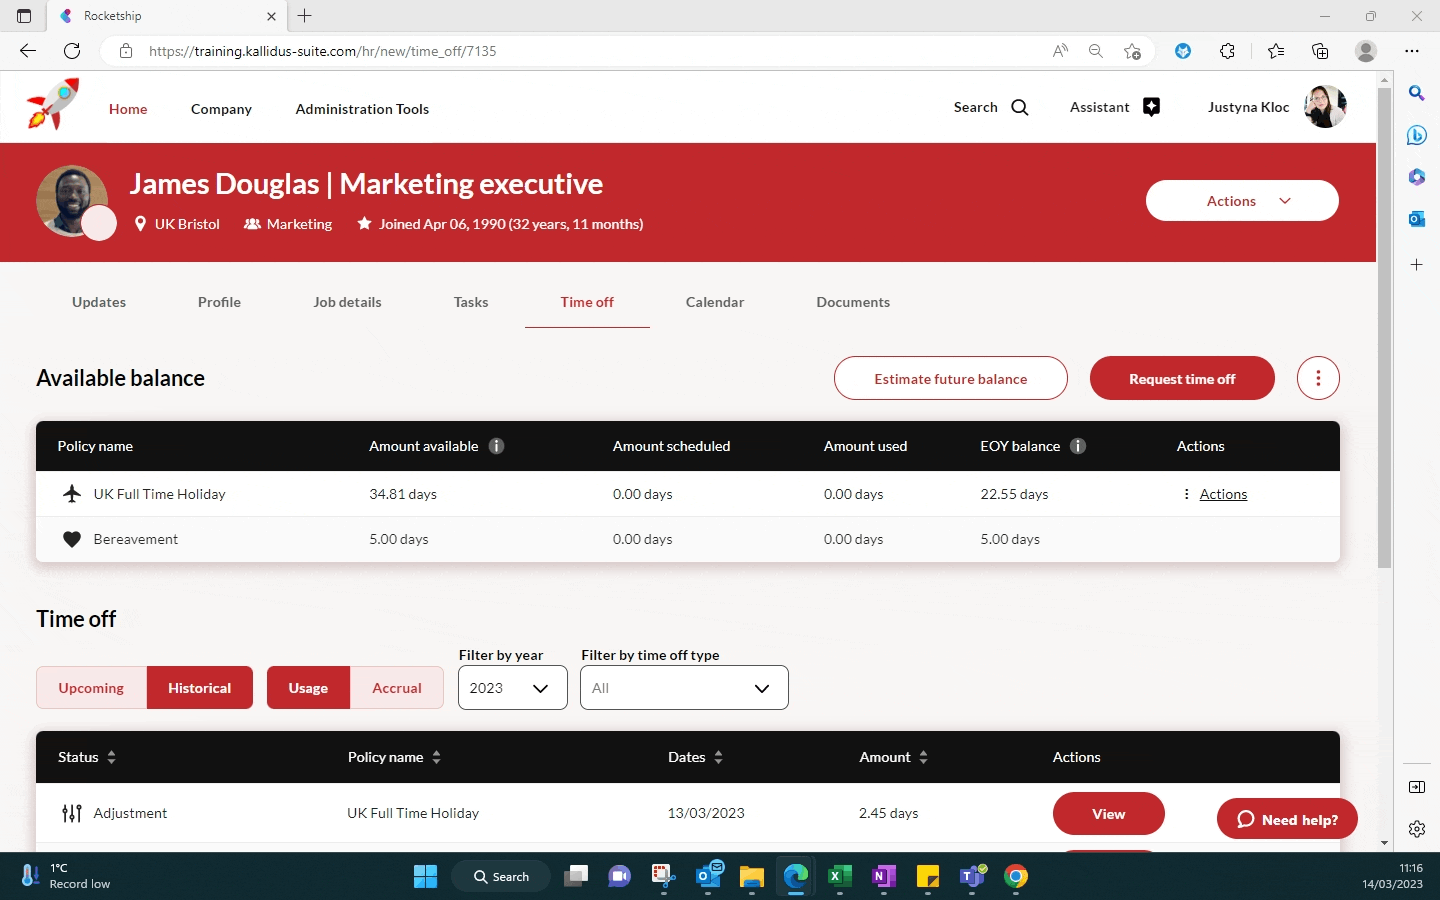Open the Filter by year dropdown
Image resolution: width=1440 pixels, height=900 pixels.
pos(512,688)
